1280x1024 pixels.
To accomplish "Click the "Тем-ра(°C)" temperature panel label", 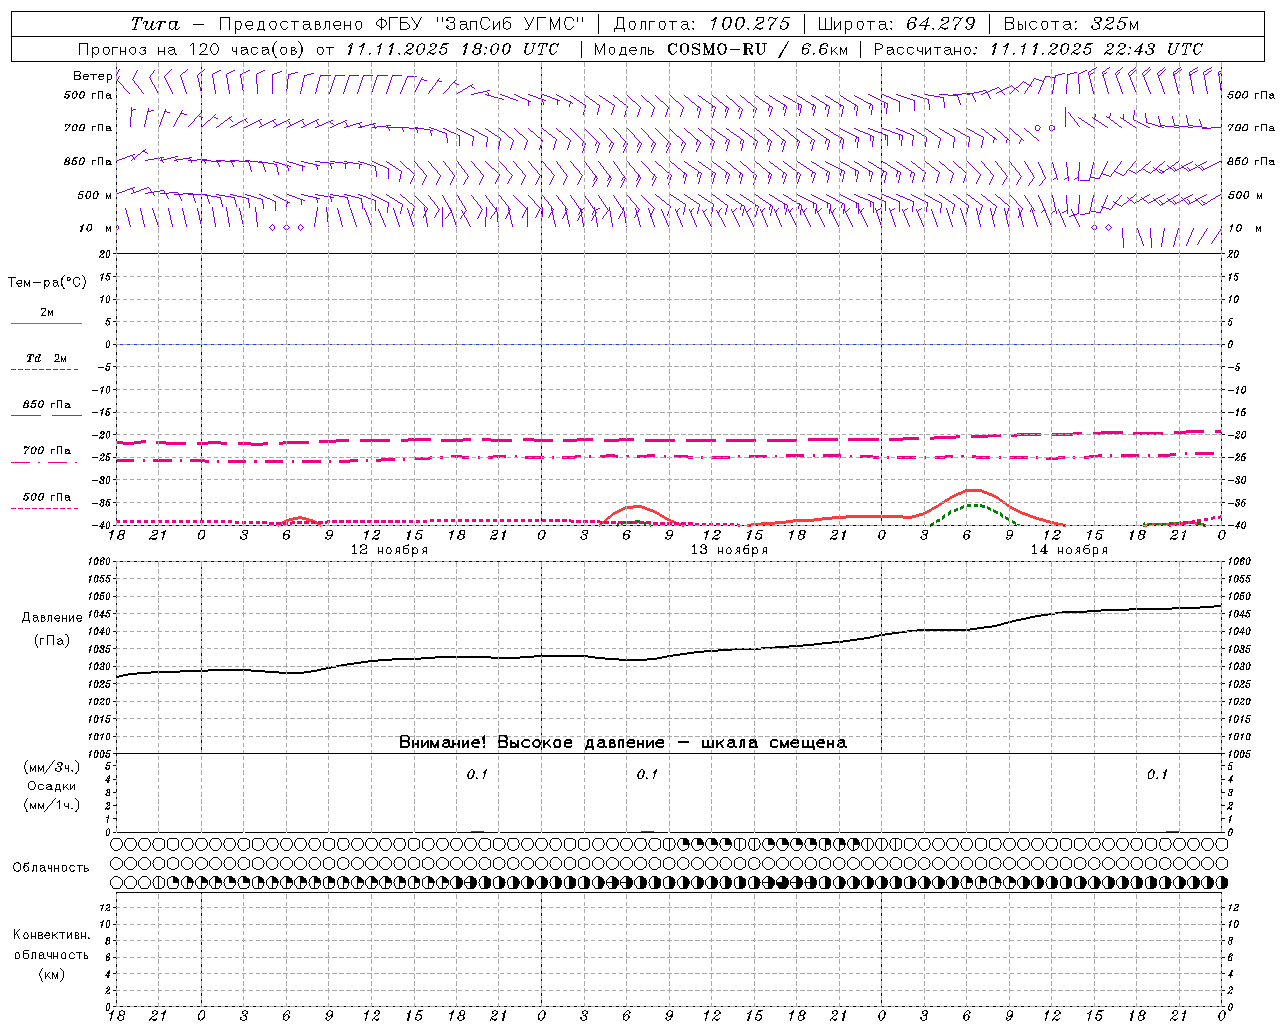I will pos(47,282).
